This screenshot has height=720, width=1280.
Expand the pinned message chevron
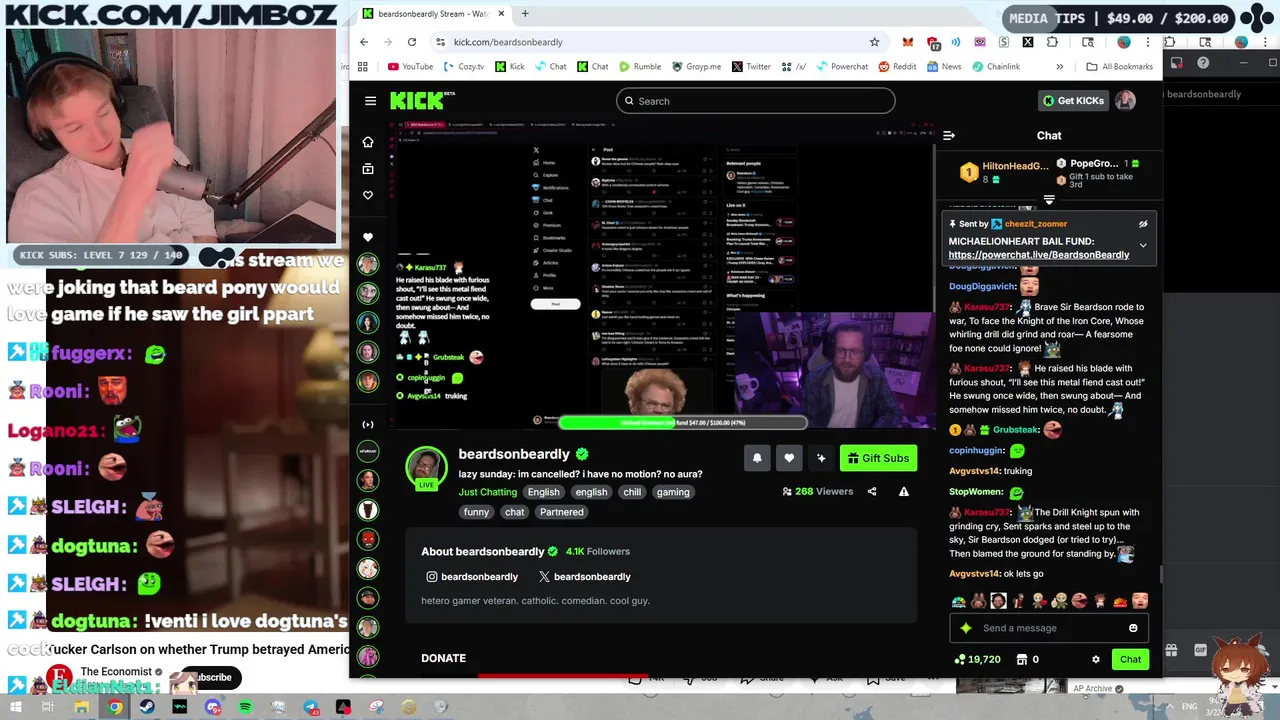(x=1143, y=245)
